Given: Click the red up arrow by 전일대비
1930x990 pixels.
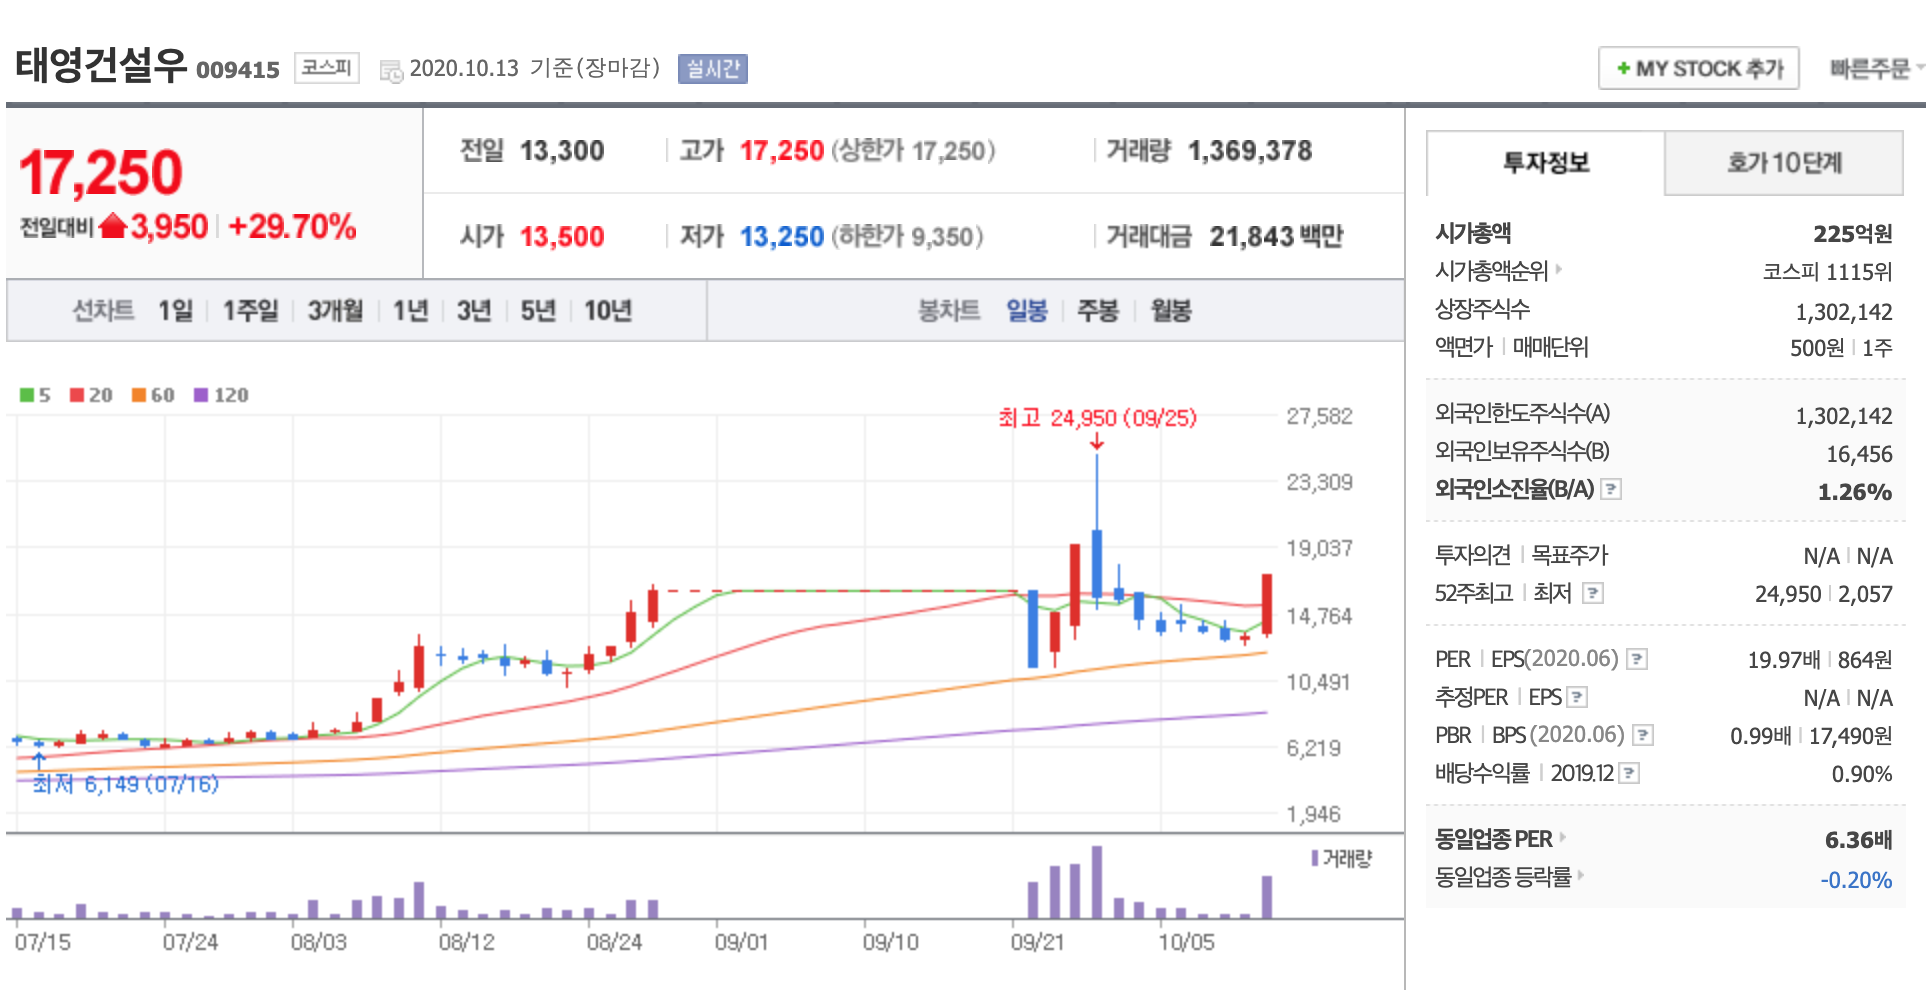Looking at the screenshot, I should pos(113,226).
